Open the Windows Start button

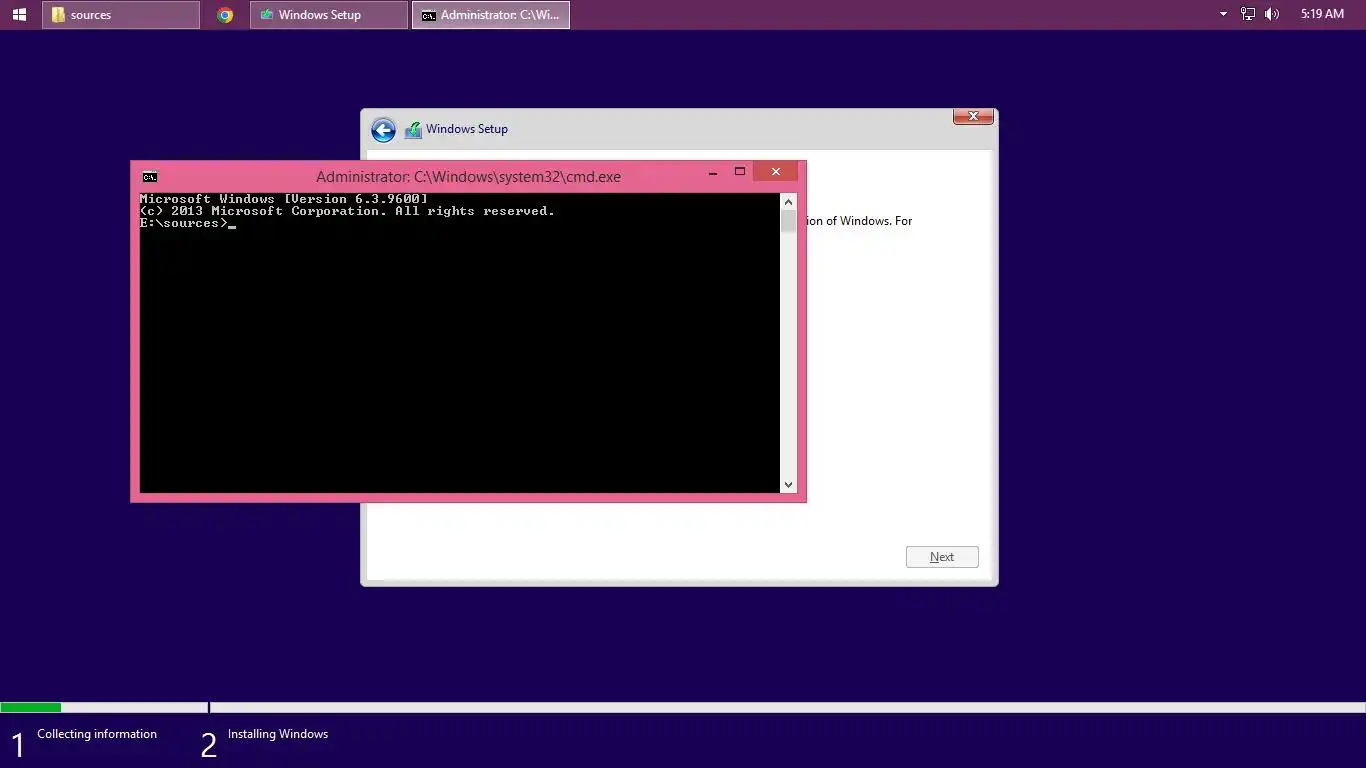pos(19,15)
